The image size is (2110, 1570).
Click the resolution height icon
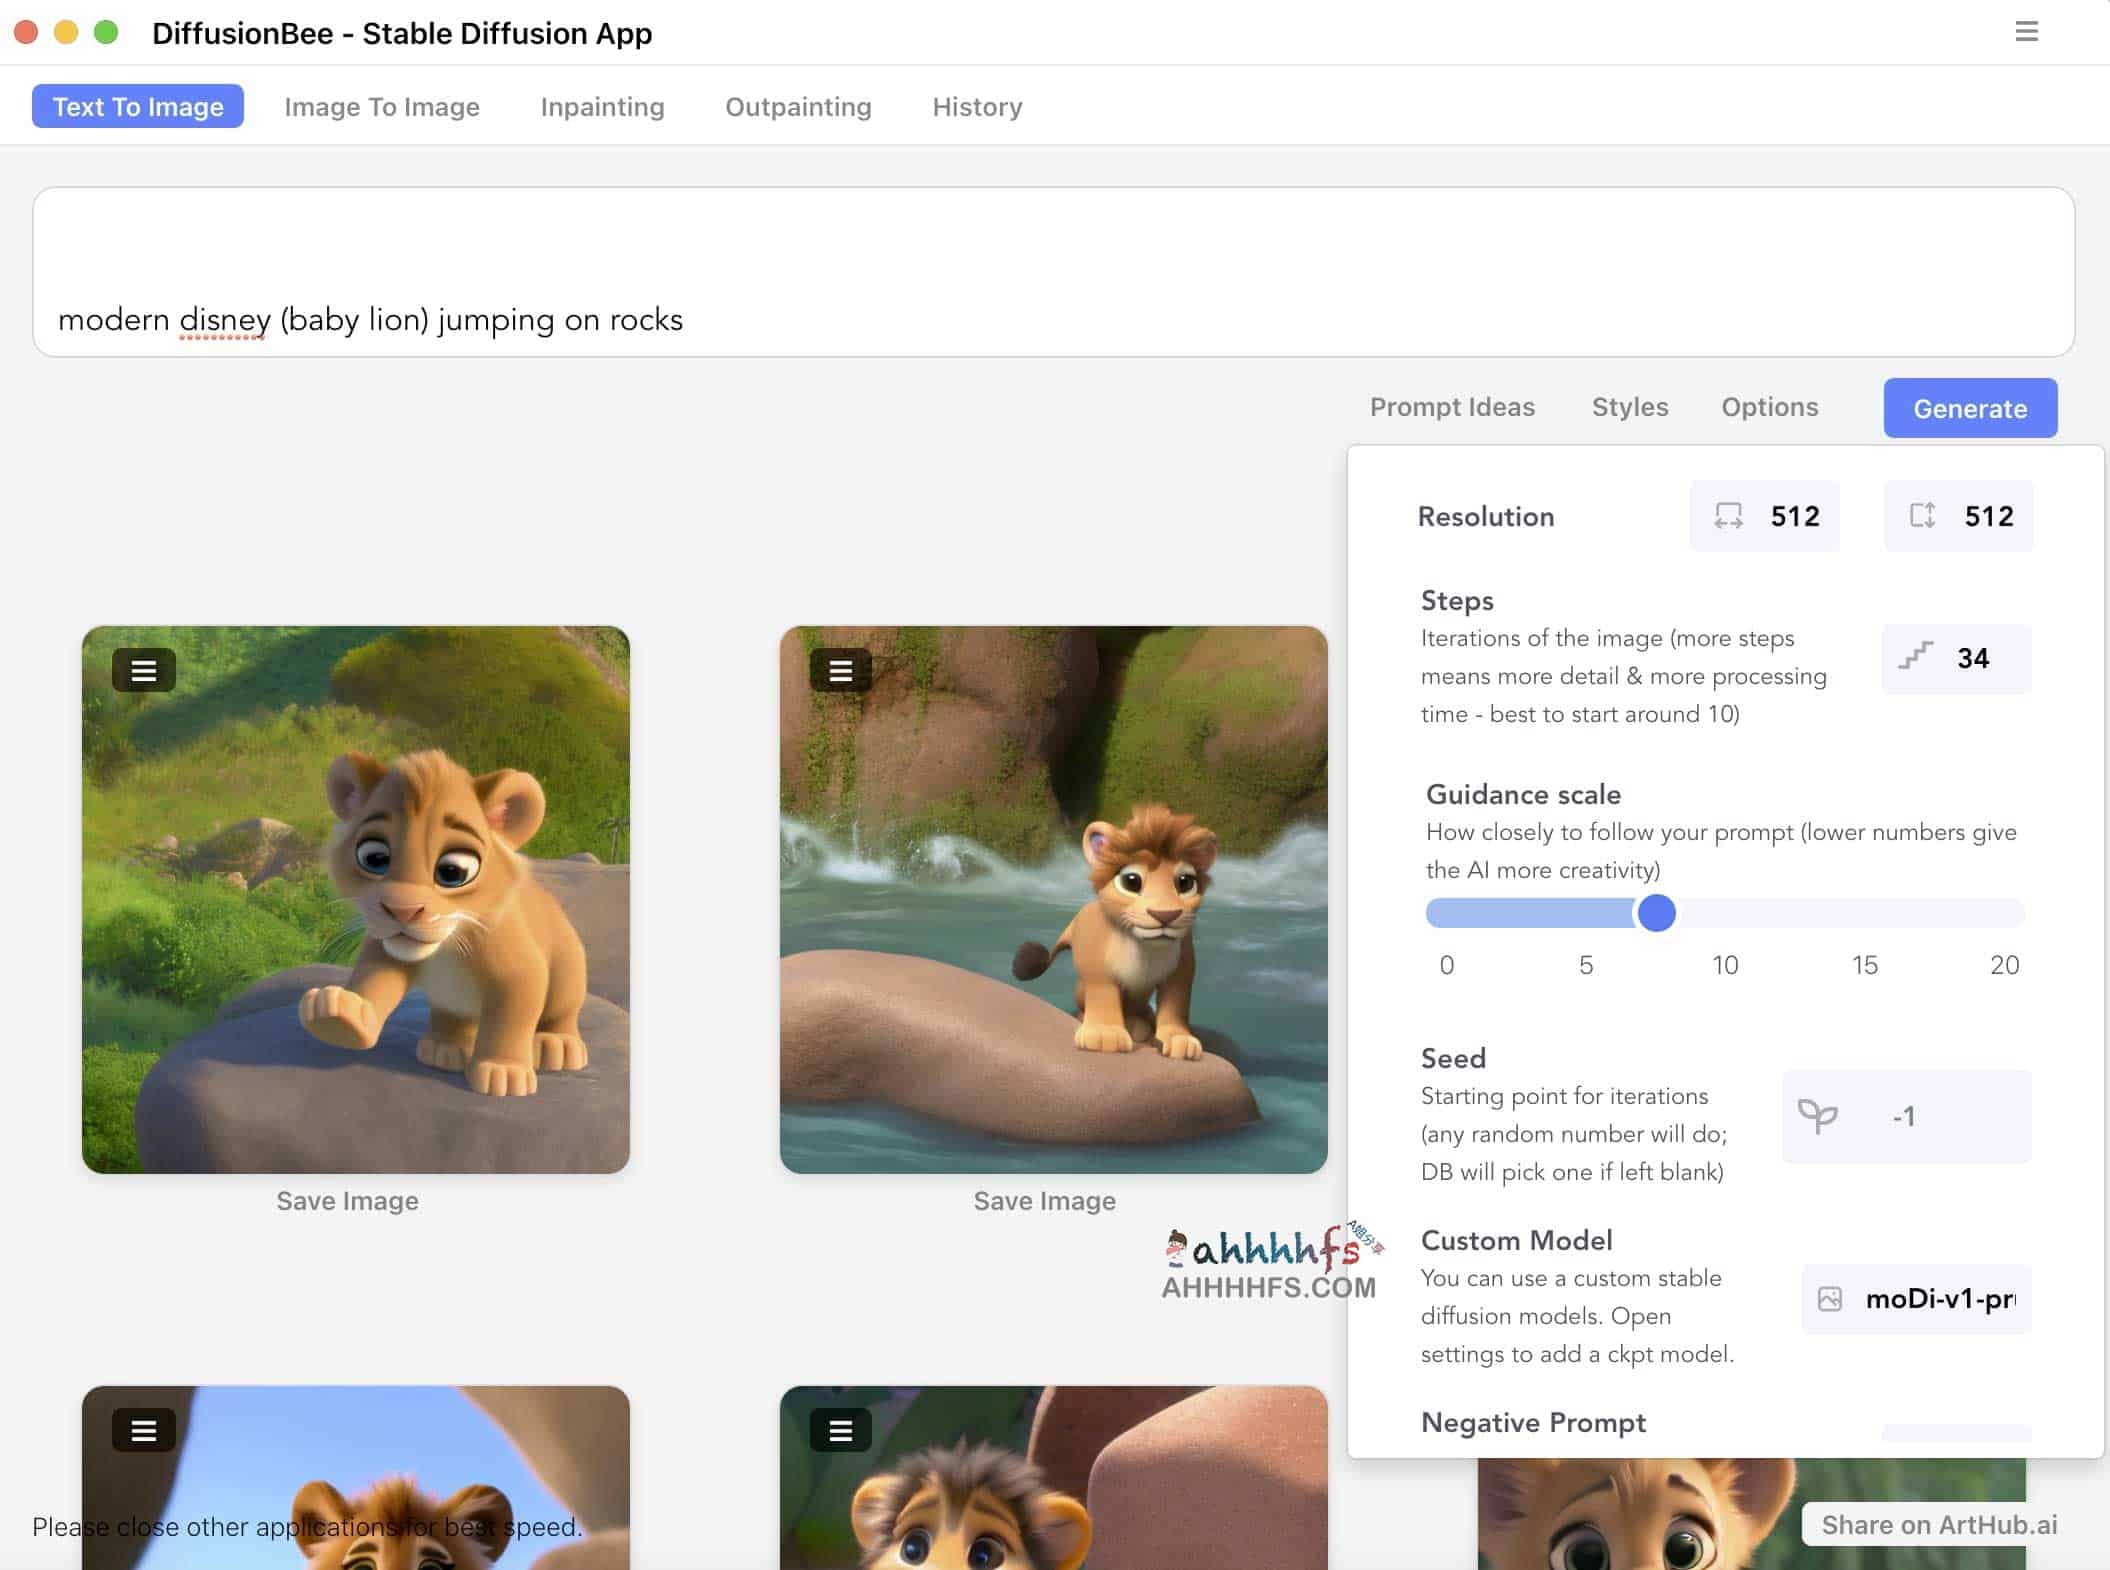pos(1917,516)
